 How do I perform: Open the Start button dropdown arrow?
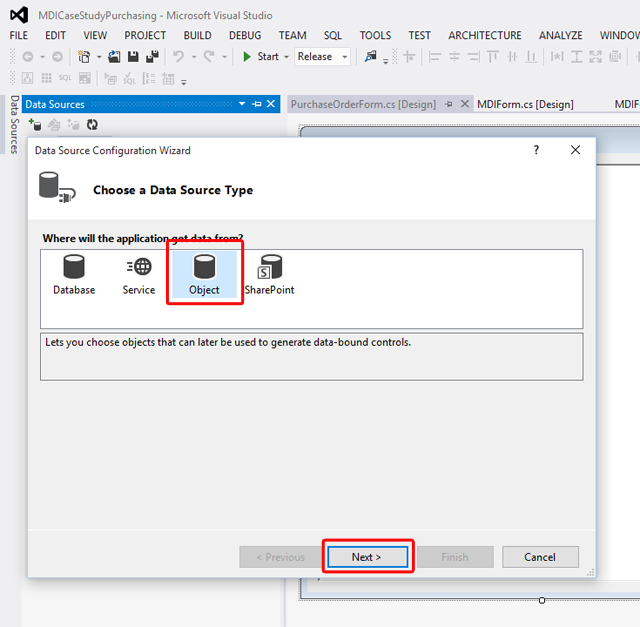pyautogui.click(x=287, y=57)
